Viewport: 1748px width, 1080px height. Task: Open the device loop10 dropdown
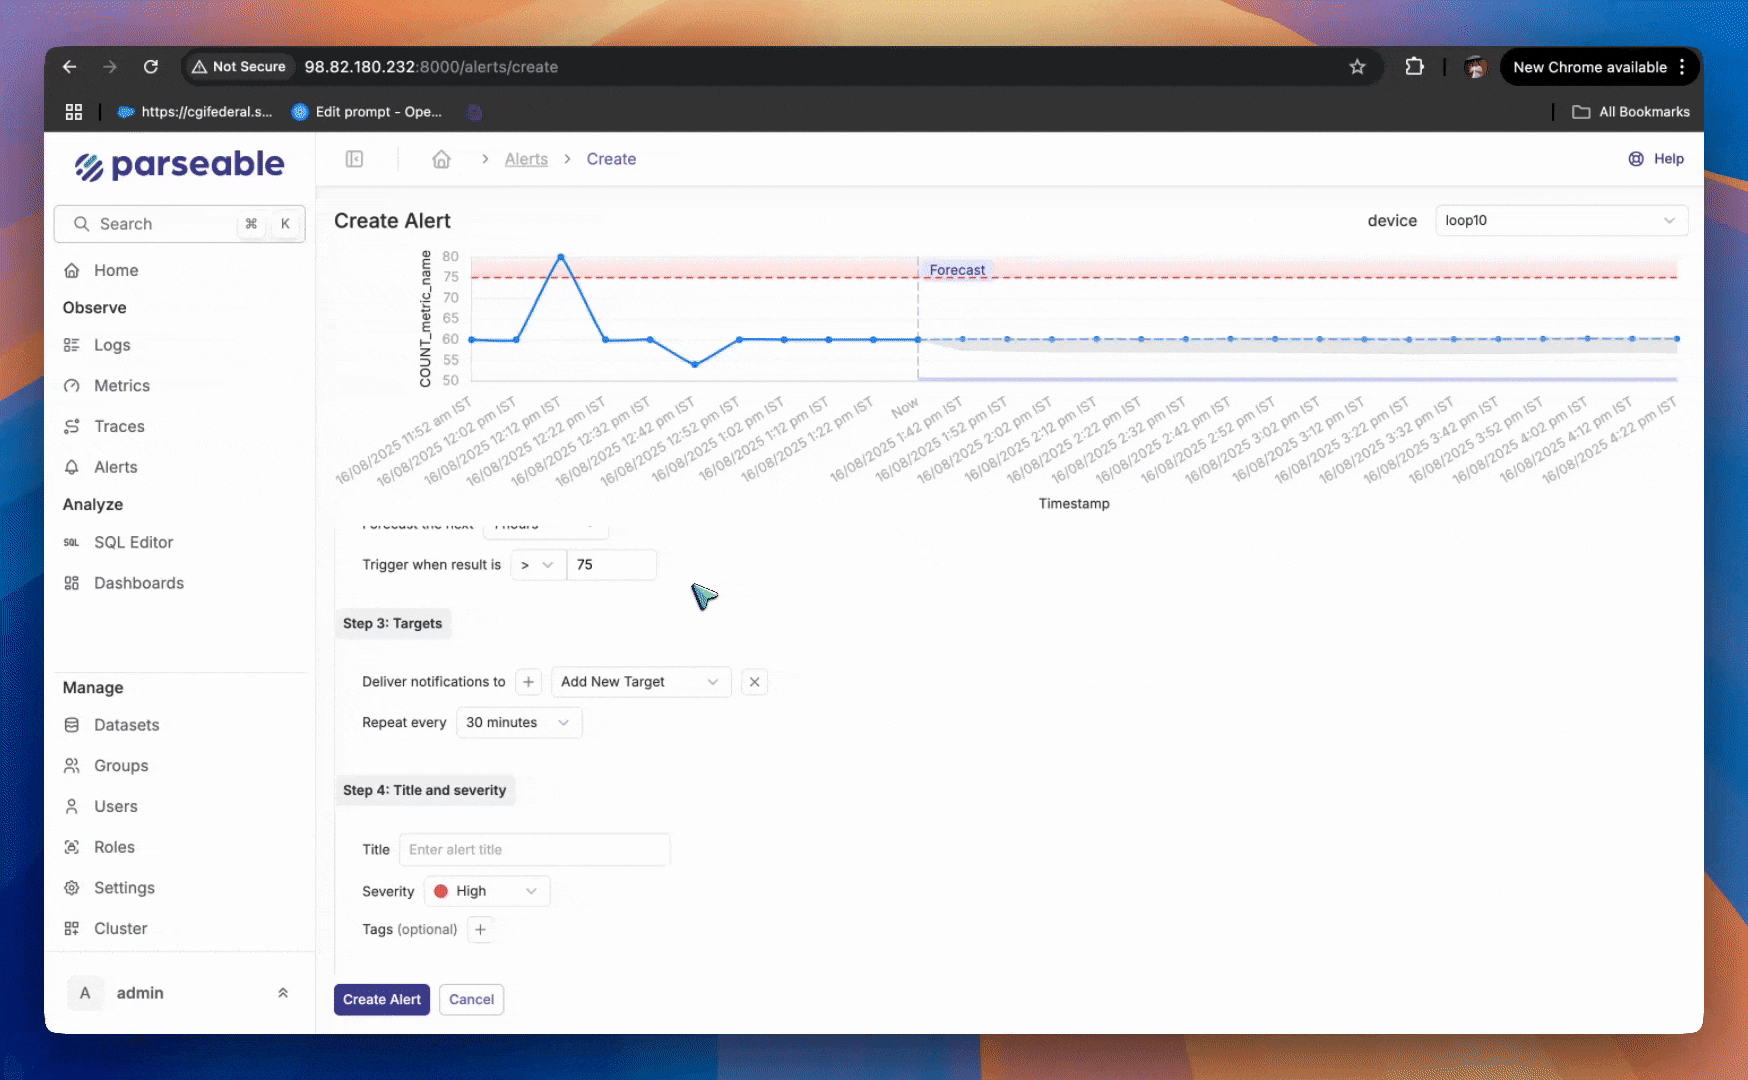coord(1560,221)
